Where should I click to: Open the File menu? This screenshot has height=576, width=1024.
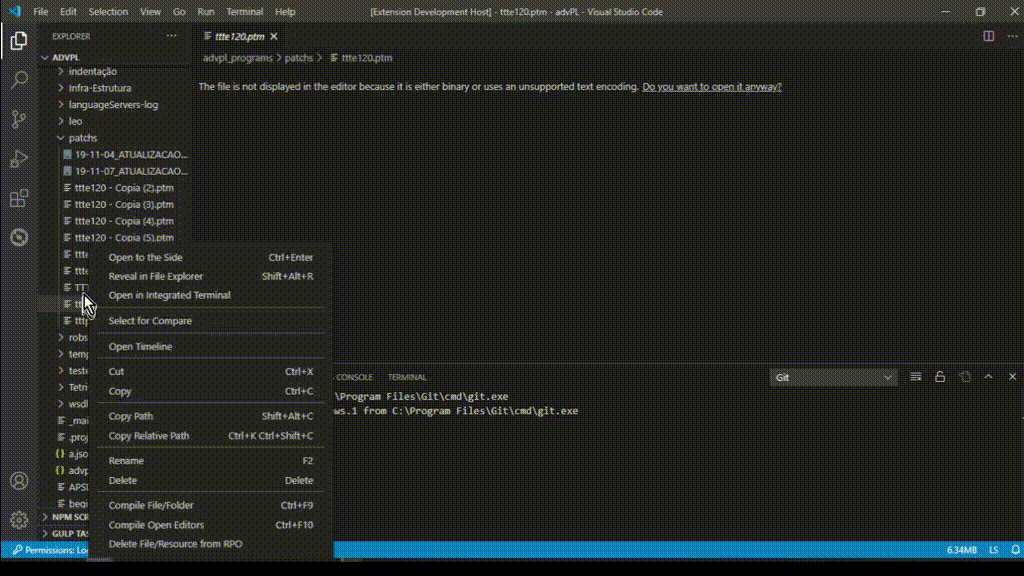(x=40, y=12)
